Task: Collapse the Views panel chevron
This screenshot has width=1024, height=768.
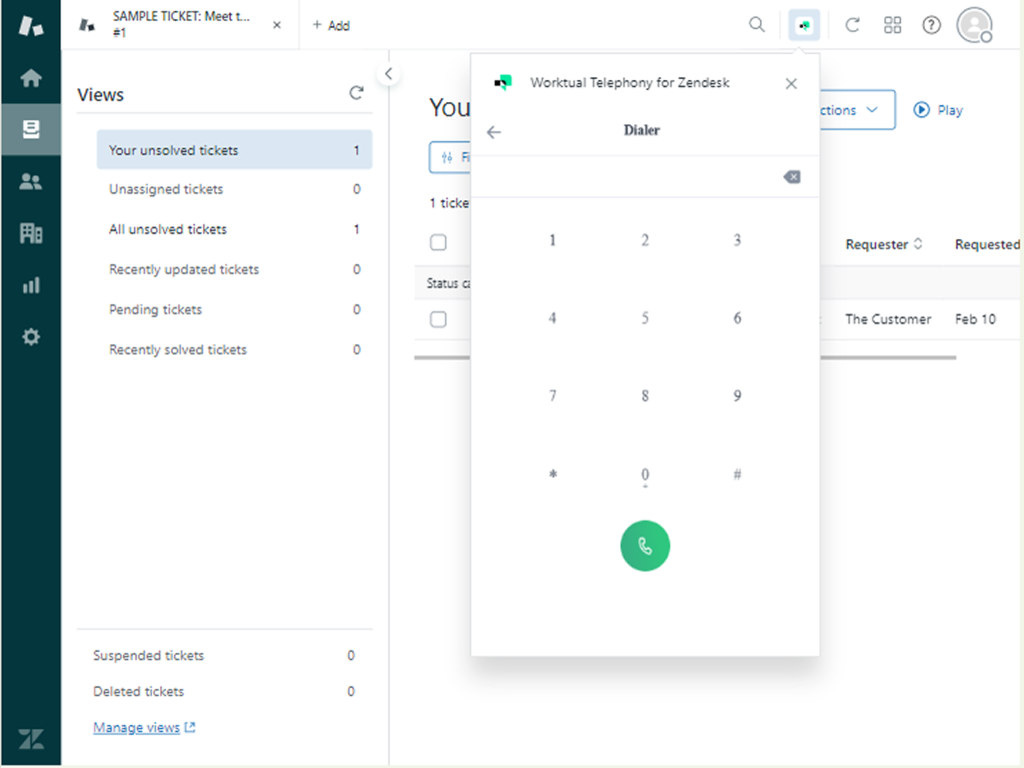Action: (x=388, y=74)
